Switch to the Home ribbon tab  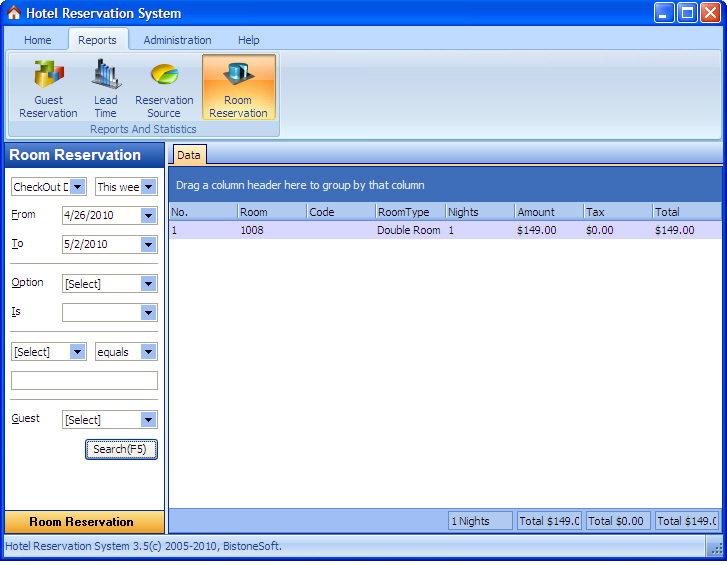(x=38, y=40)
